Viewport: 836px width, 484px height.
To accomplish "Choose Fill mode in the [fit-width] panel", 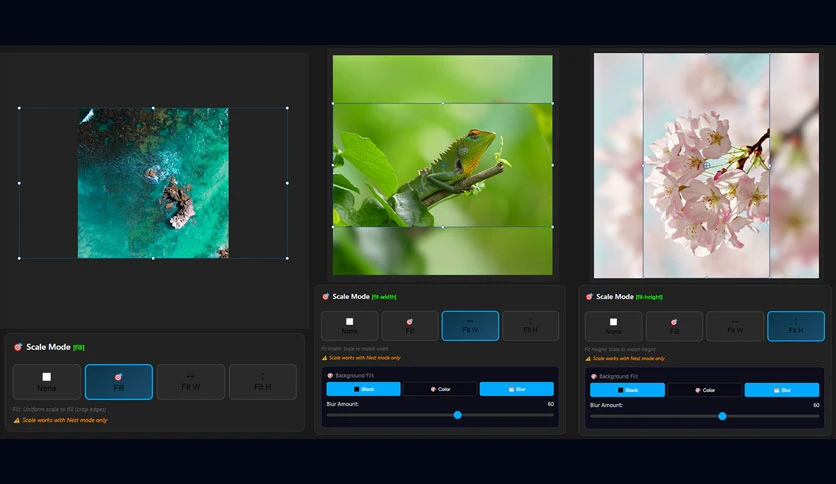I will coord(410,326).
